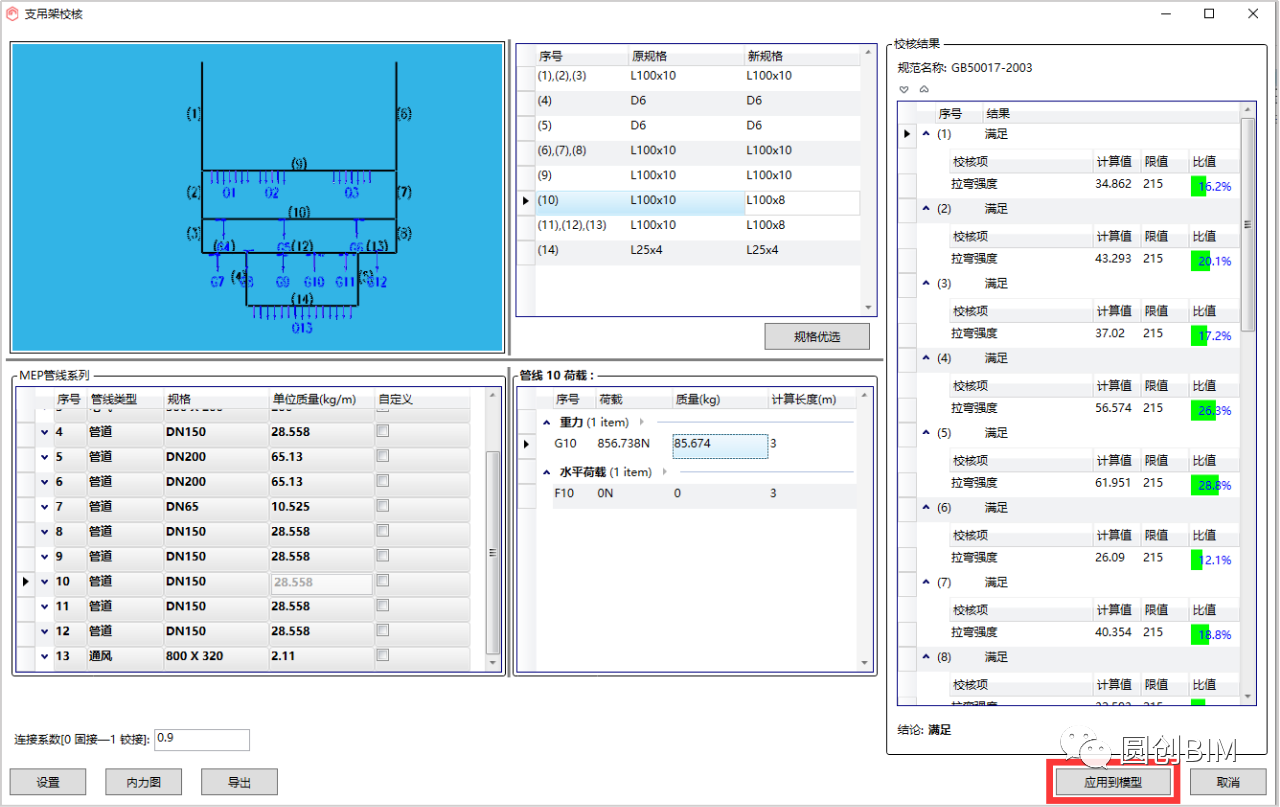The height and width of the screenshot is (807, 1280).
Task: Click the app icon in the title bar
Action: [13, 14]
